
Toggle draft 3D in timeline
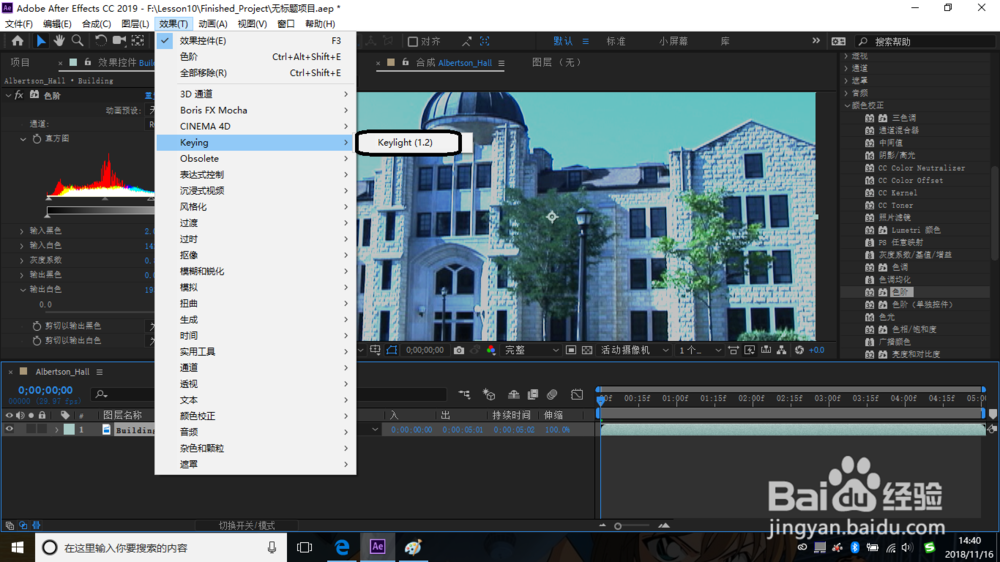(489, 395)
